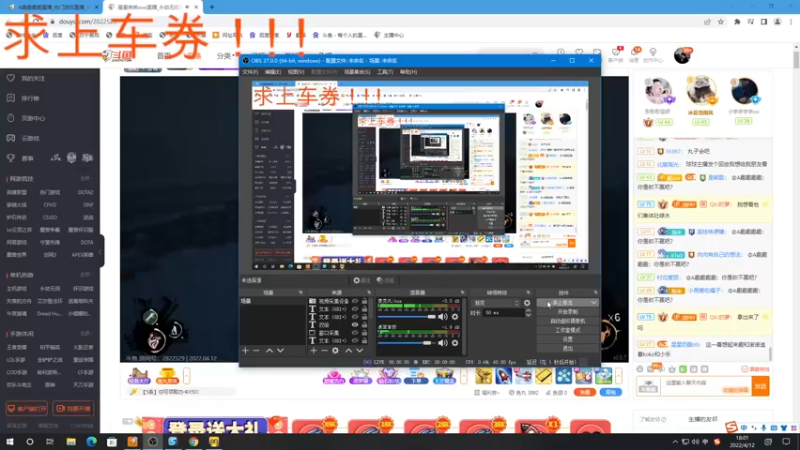Image resolution: width=800 pixels, height=450 pixels.
Task: Open Chrome extensions puzzle icon
Action: (737, 22)
